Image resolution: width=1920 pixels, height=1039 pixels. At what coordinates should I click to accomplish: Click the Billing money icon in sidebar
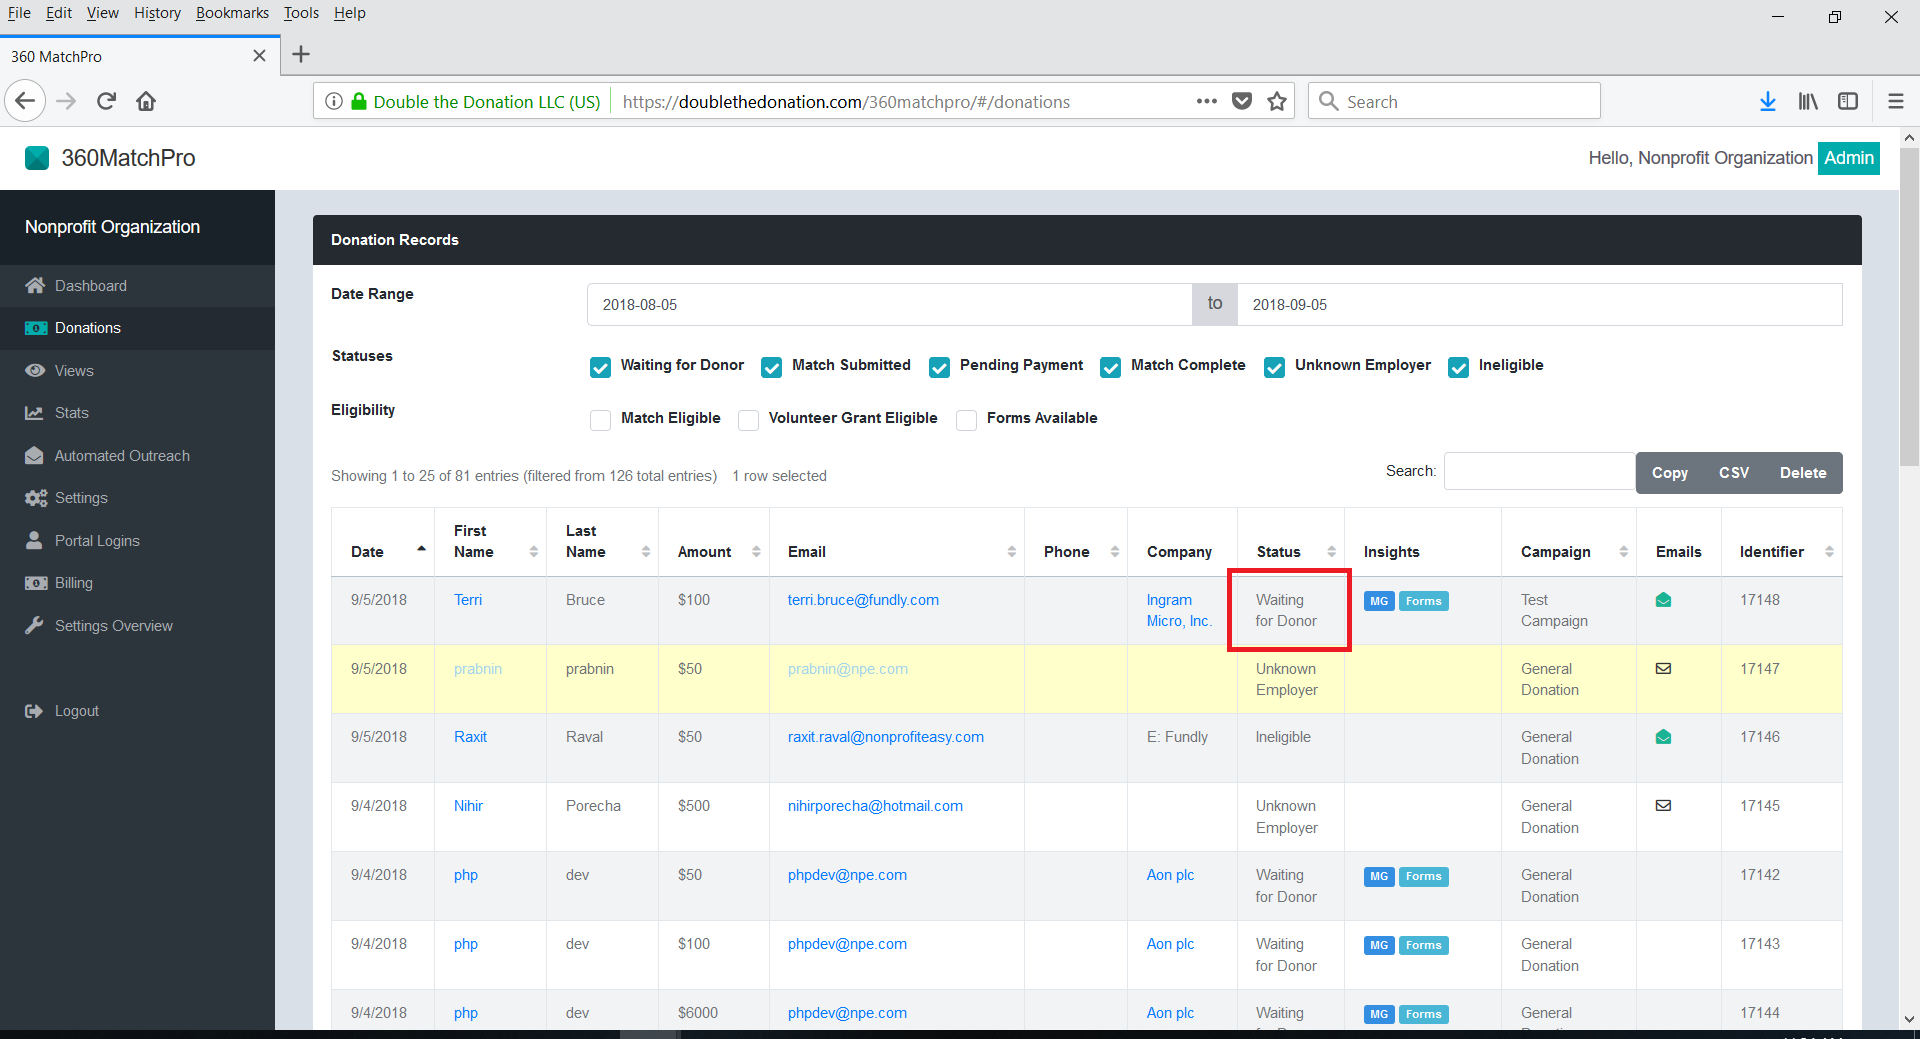[x=36, y=583]
